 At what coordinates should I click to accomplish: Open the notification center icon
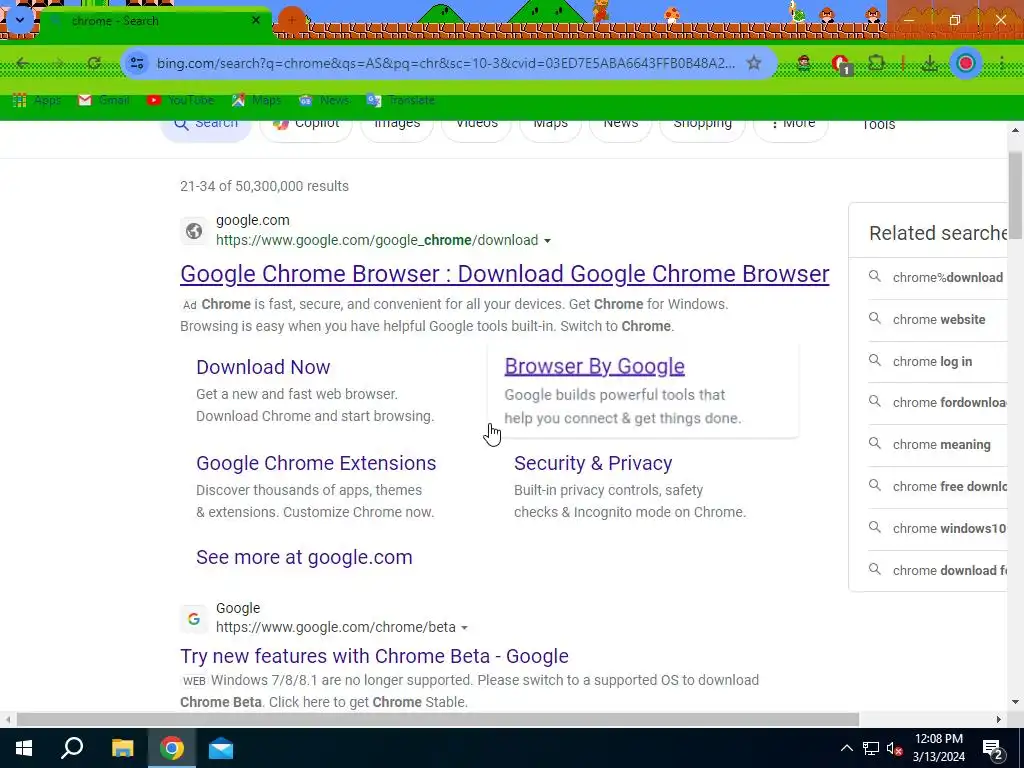click(993, 750)
